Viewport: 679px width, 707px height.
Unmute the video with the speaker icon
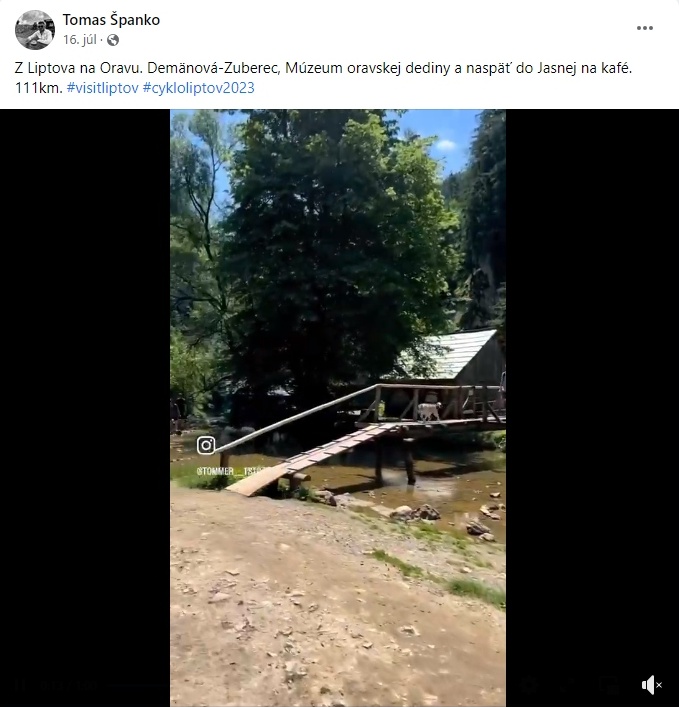pyautogui.click(x=651, y=685)
